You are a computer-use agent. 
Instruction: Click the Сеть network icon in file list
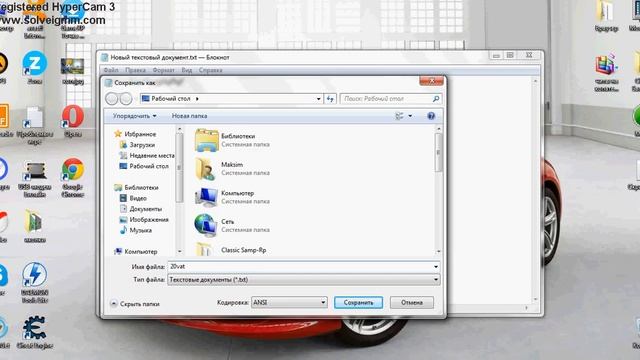pyautogui.click(x=206, y=225)
